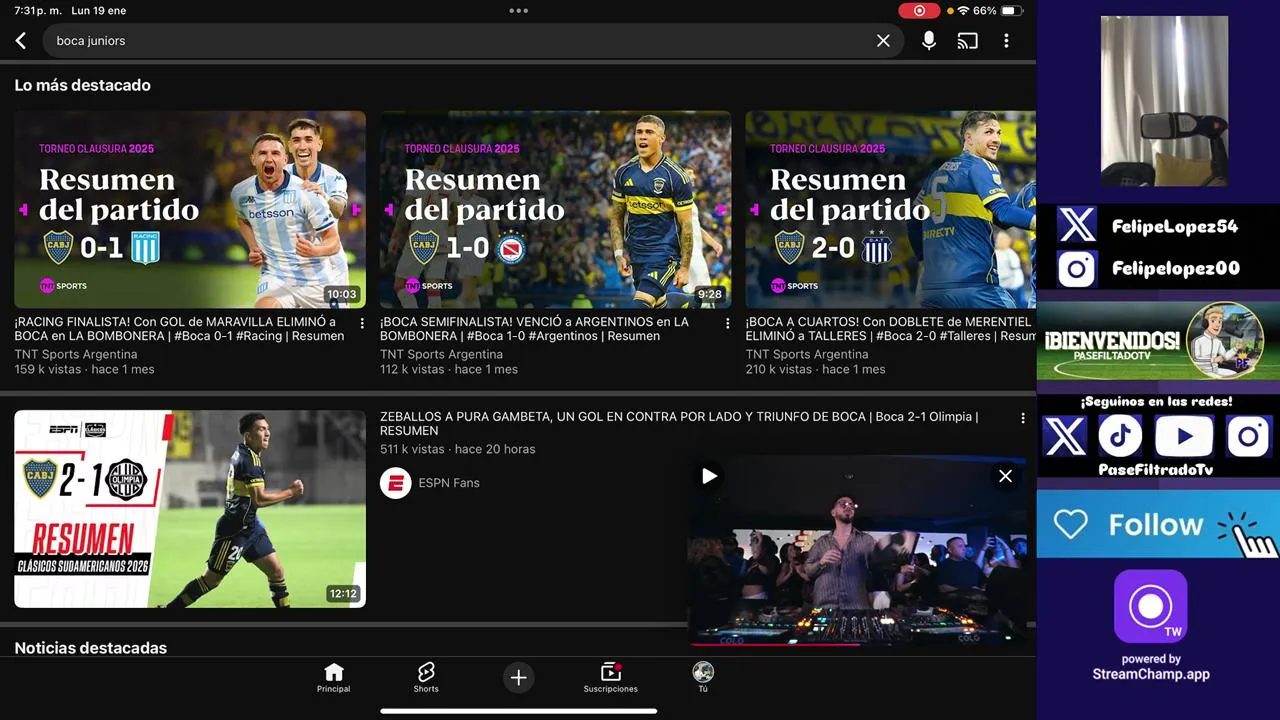Tap the back arrow beside search field
The image size is (1280, 720).
tap(20, 41)
